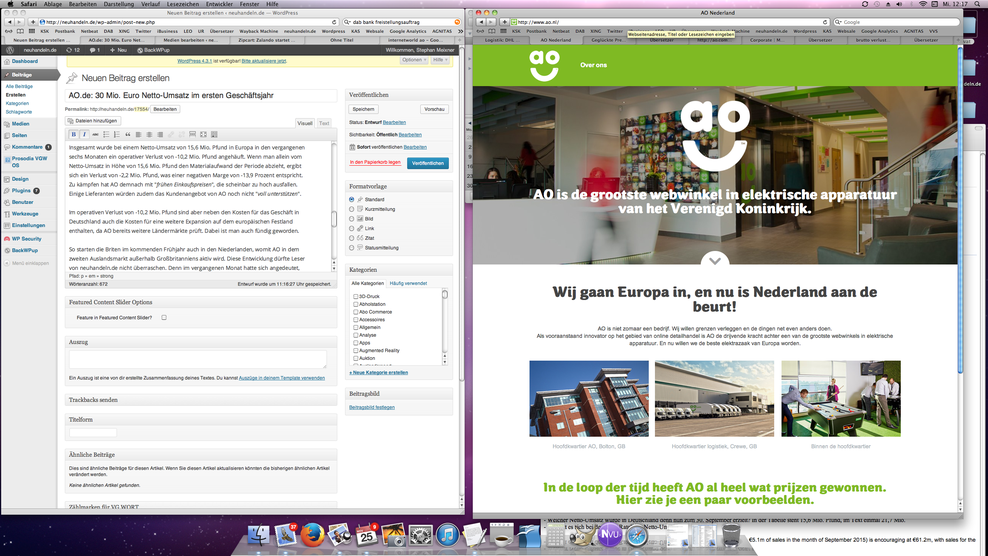Insert the read-more tag icon
Viewport: 988px width, 556px height.
pyautogui.click(x=192, y=134)
